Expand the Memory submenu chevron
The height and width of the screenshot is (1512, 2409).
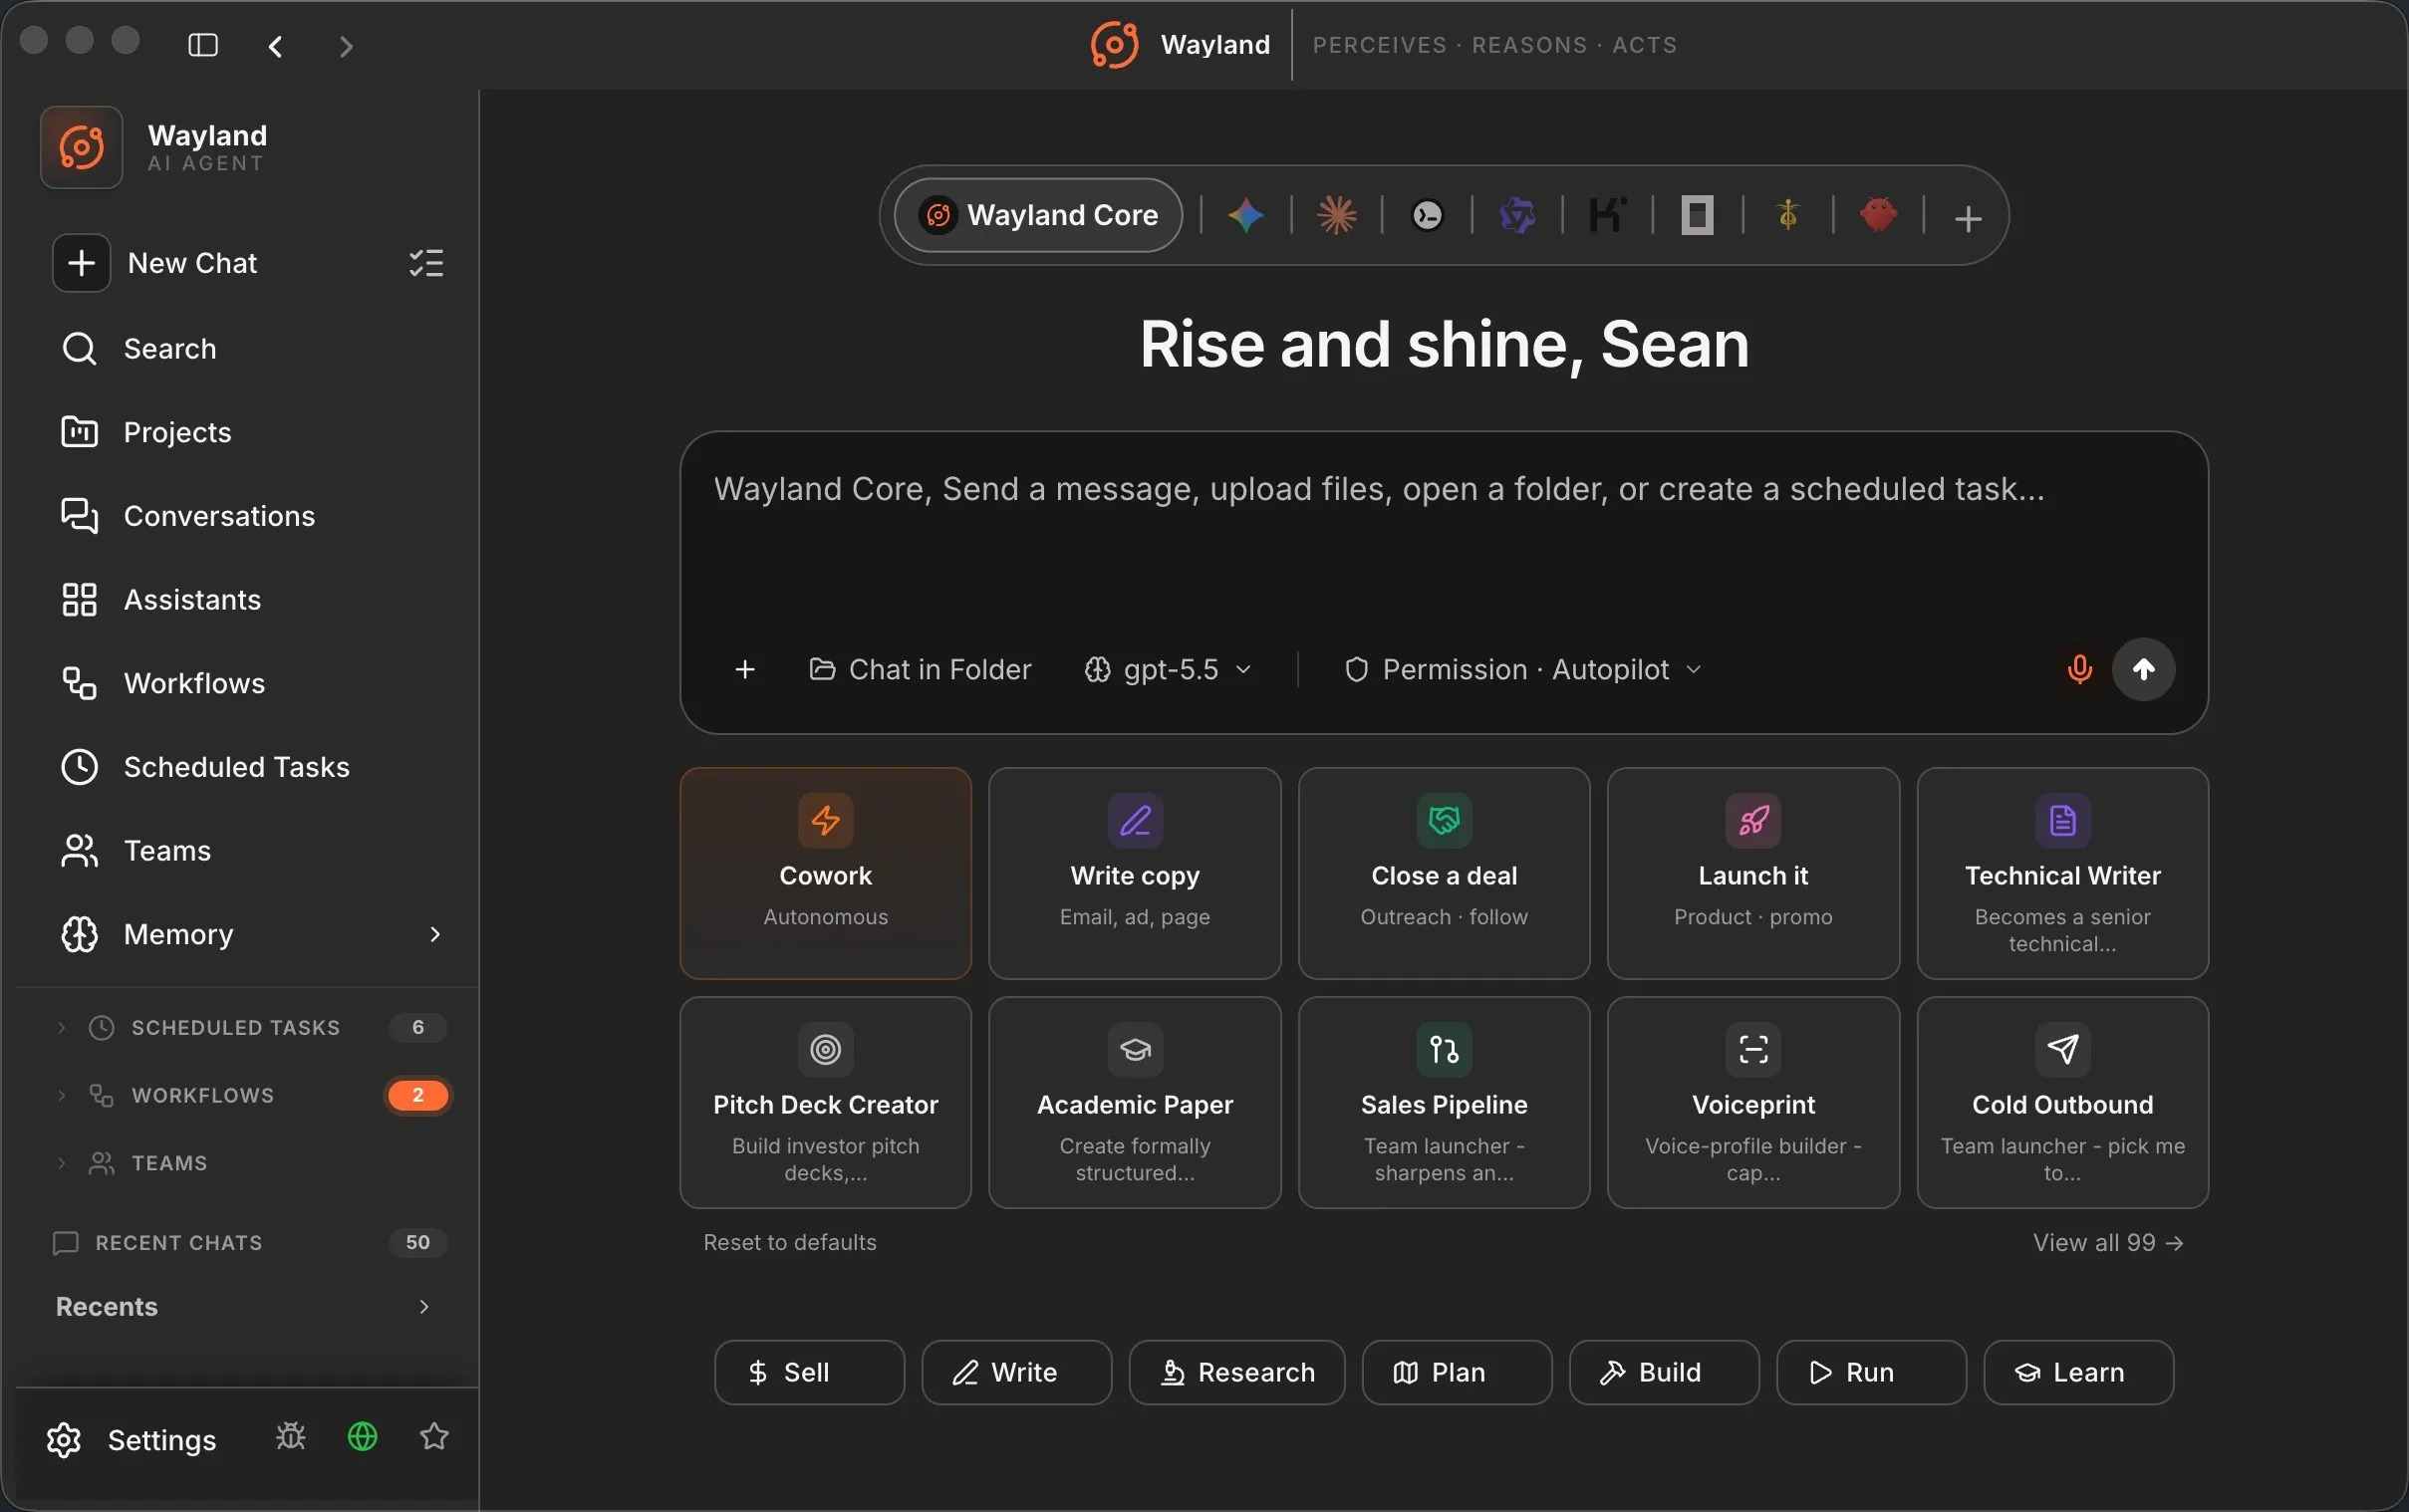(435, 934)
